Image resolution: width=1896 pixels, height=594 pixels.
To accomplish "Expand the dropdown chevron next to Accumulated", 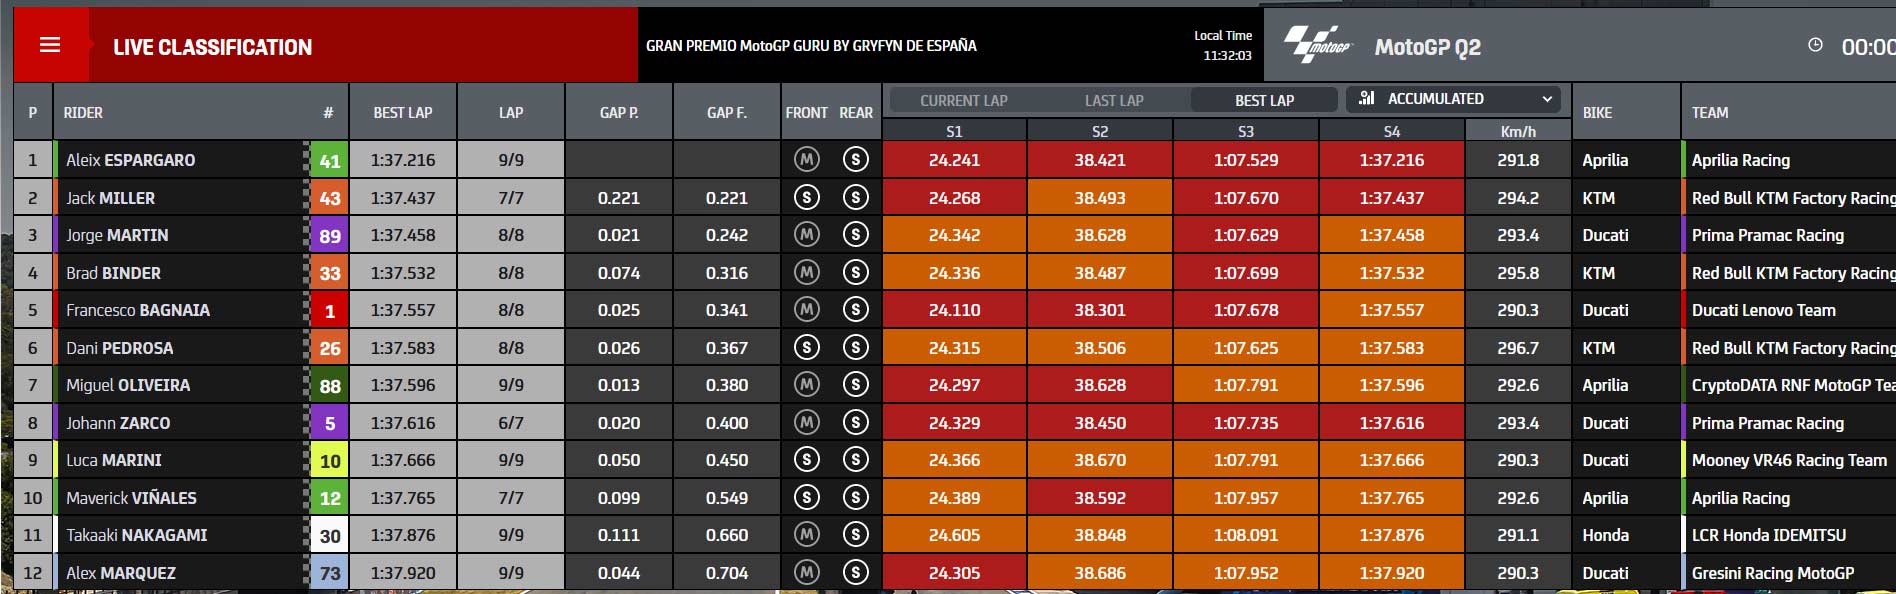I will coord(1547,99).
